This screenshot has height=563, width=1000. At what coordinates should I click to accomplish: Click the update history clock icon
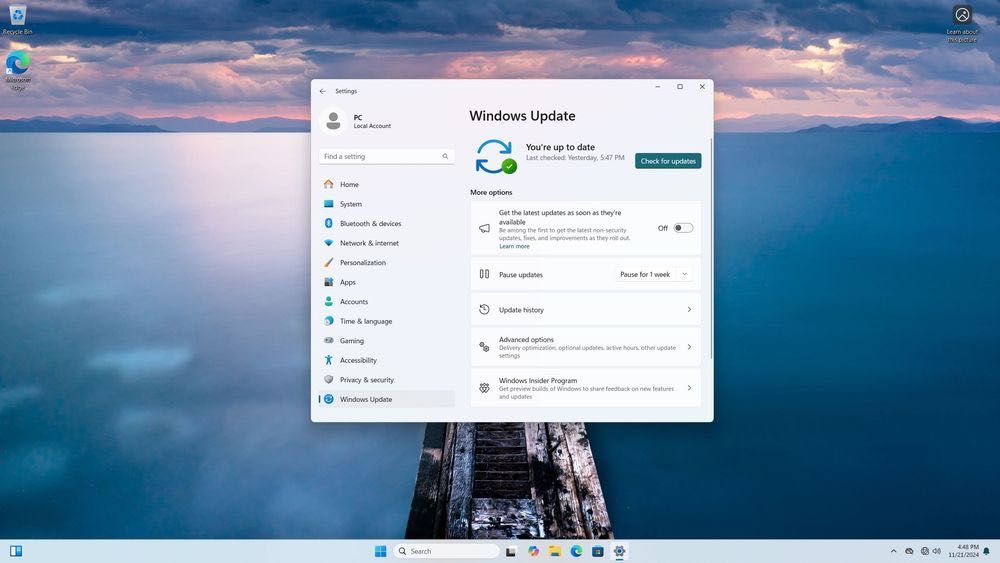point(485,309)
